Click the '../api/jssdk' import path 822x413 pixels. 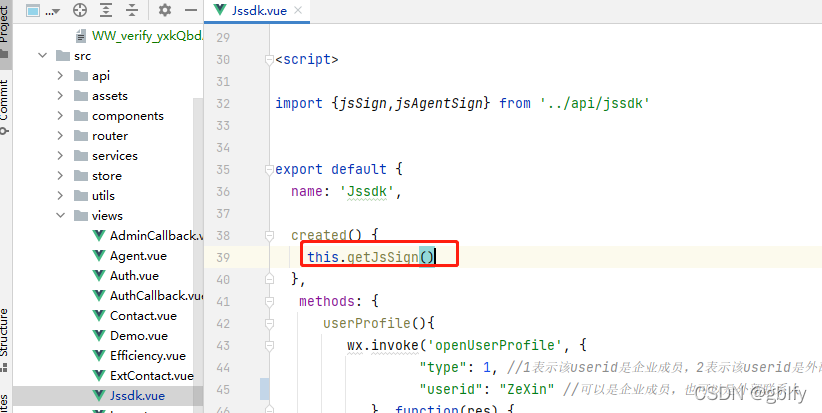point(595,104)
